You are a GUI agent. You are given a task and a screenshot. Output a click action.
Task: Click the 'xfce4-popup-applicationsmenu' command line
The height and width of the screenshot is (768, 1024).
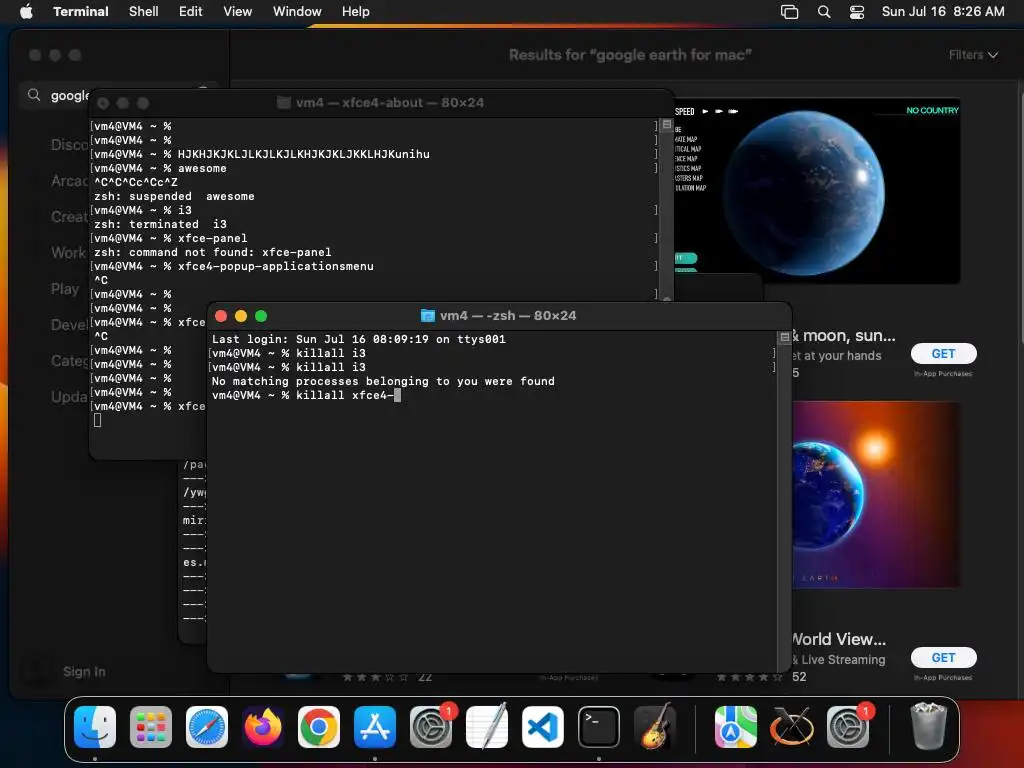tap(233, 266)
